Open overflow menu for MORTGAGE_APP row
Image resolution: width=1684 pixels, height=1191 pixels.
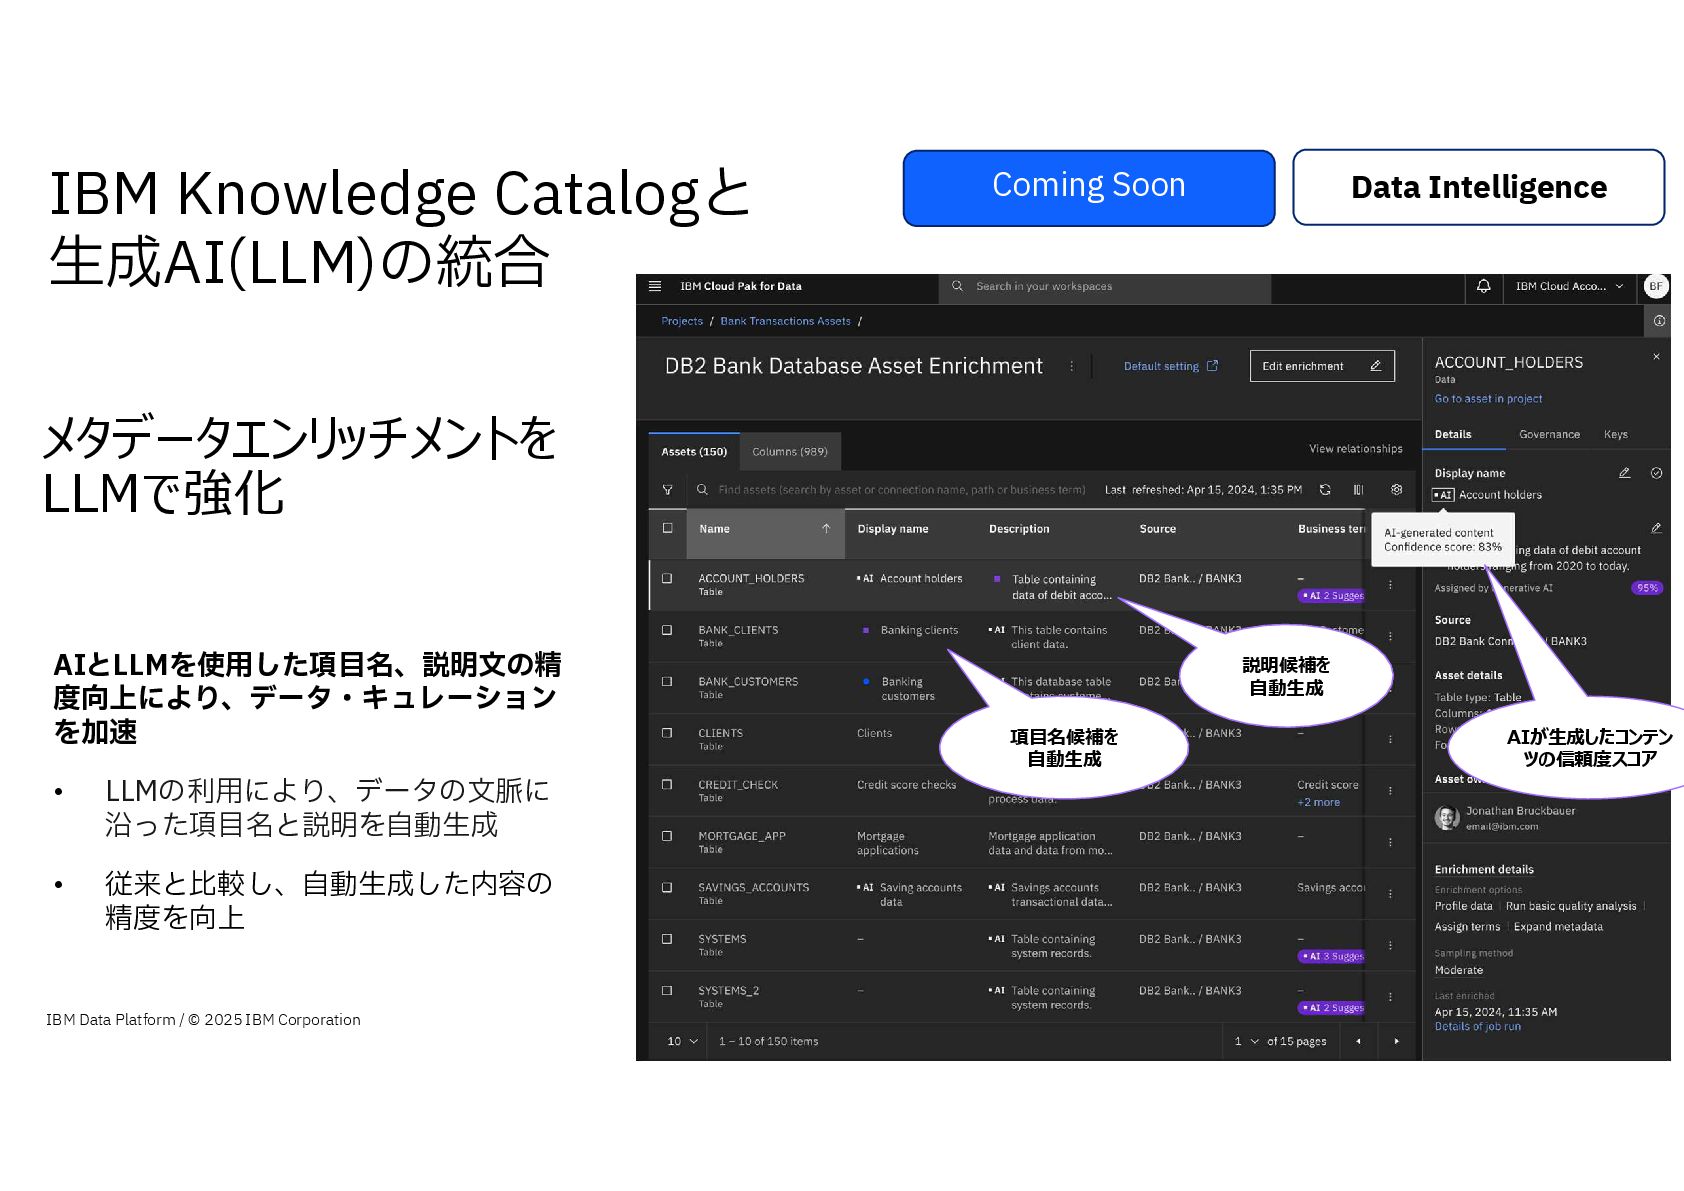1390,843
